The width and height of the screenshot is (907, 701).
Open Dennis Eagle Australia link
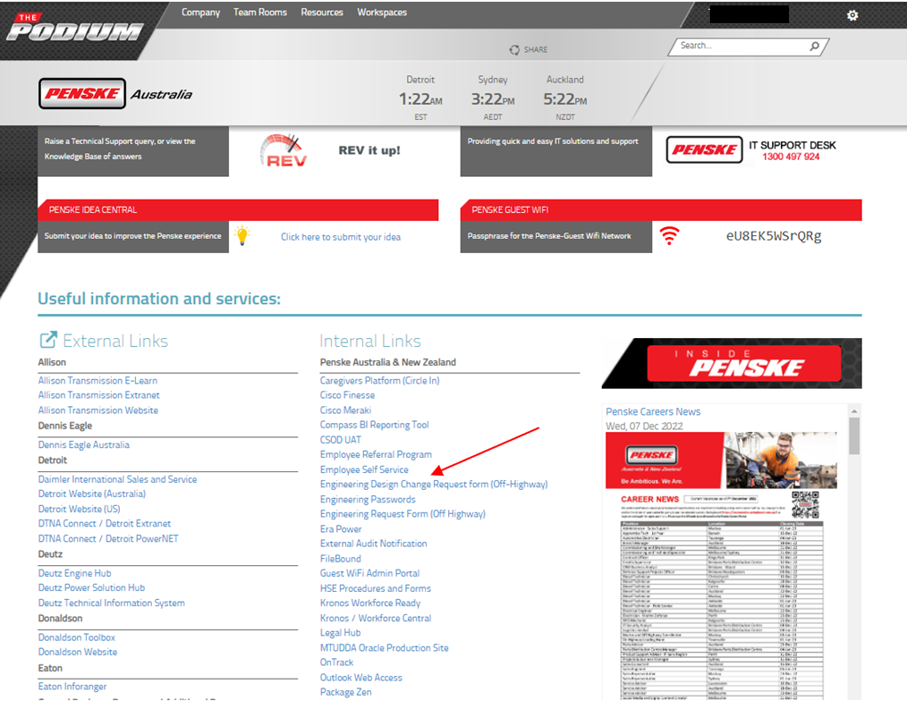pos(84,445)
